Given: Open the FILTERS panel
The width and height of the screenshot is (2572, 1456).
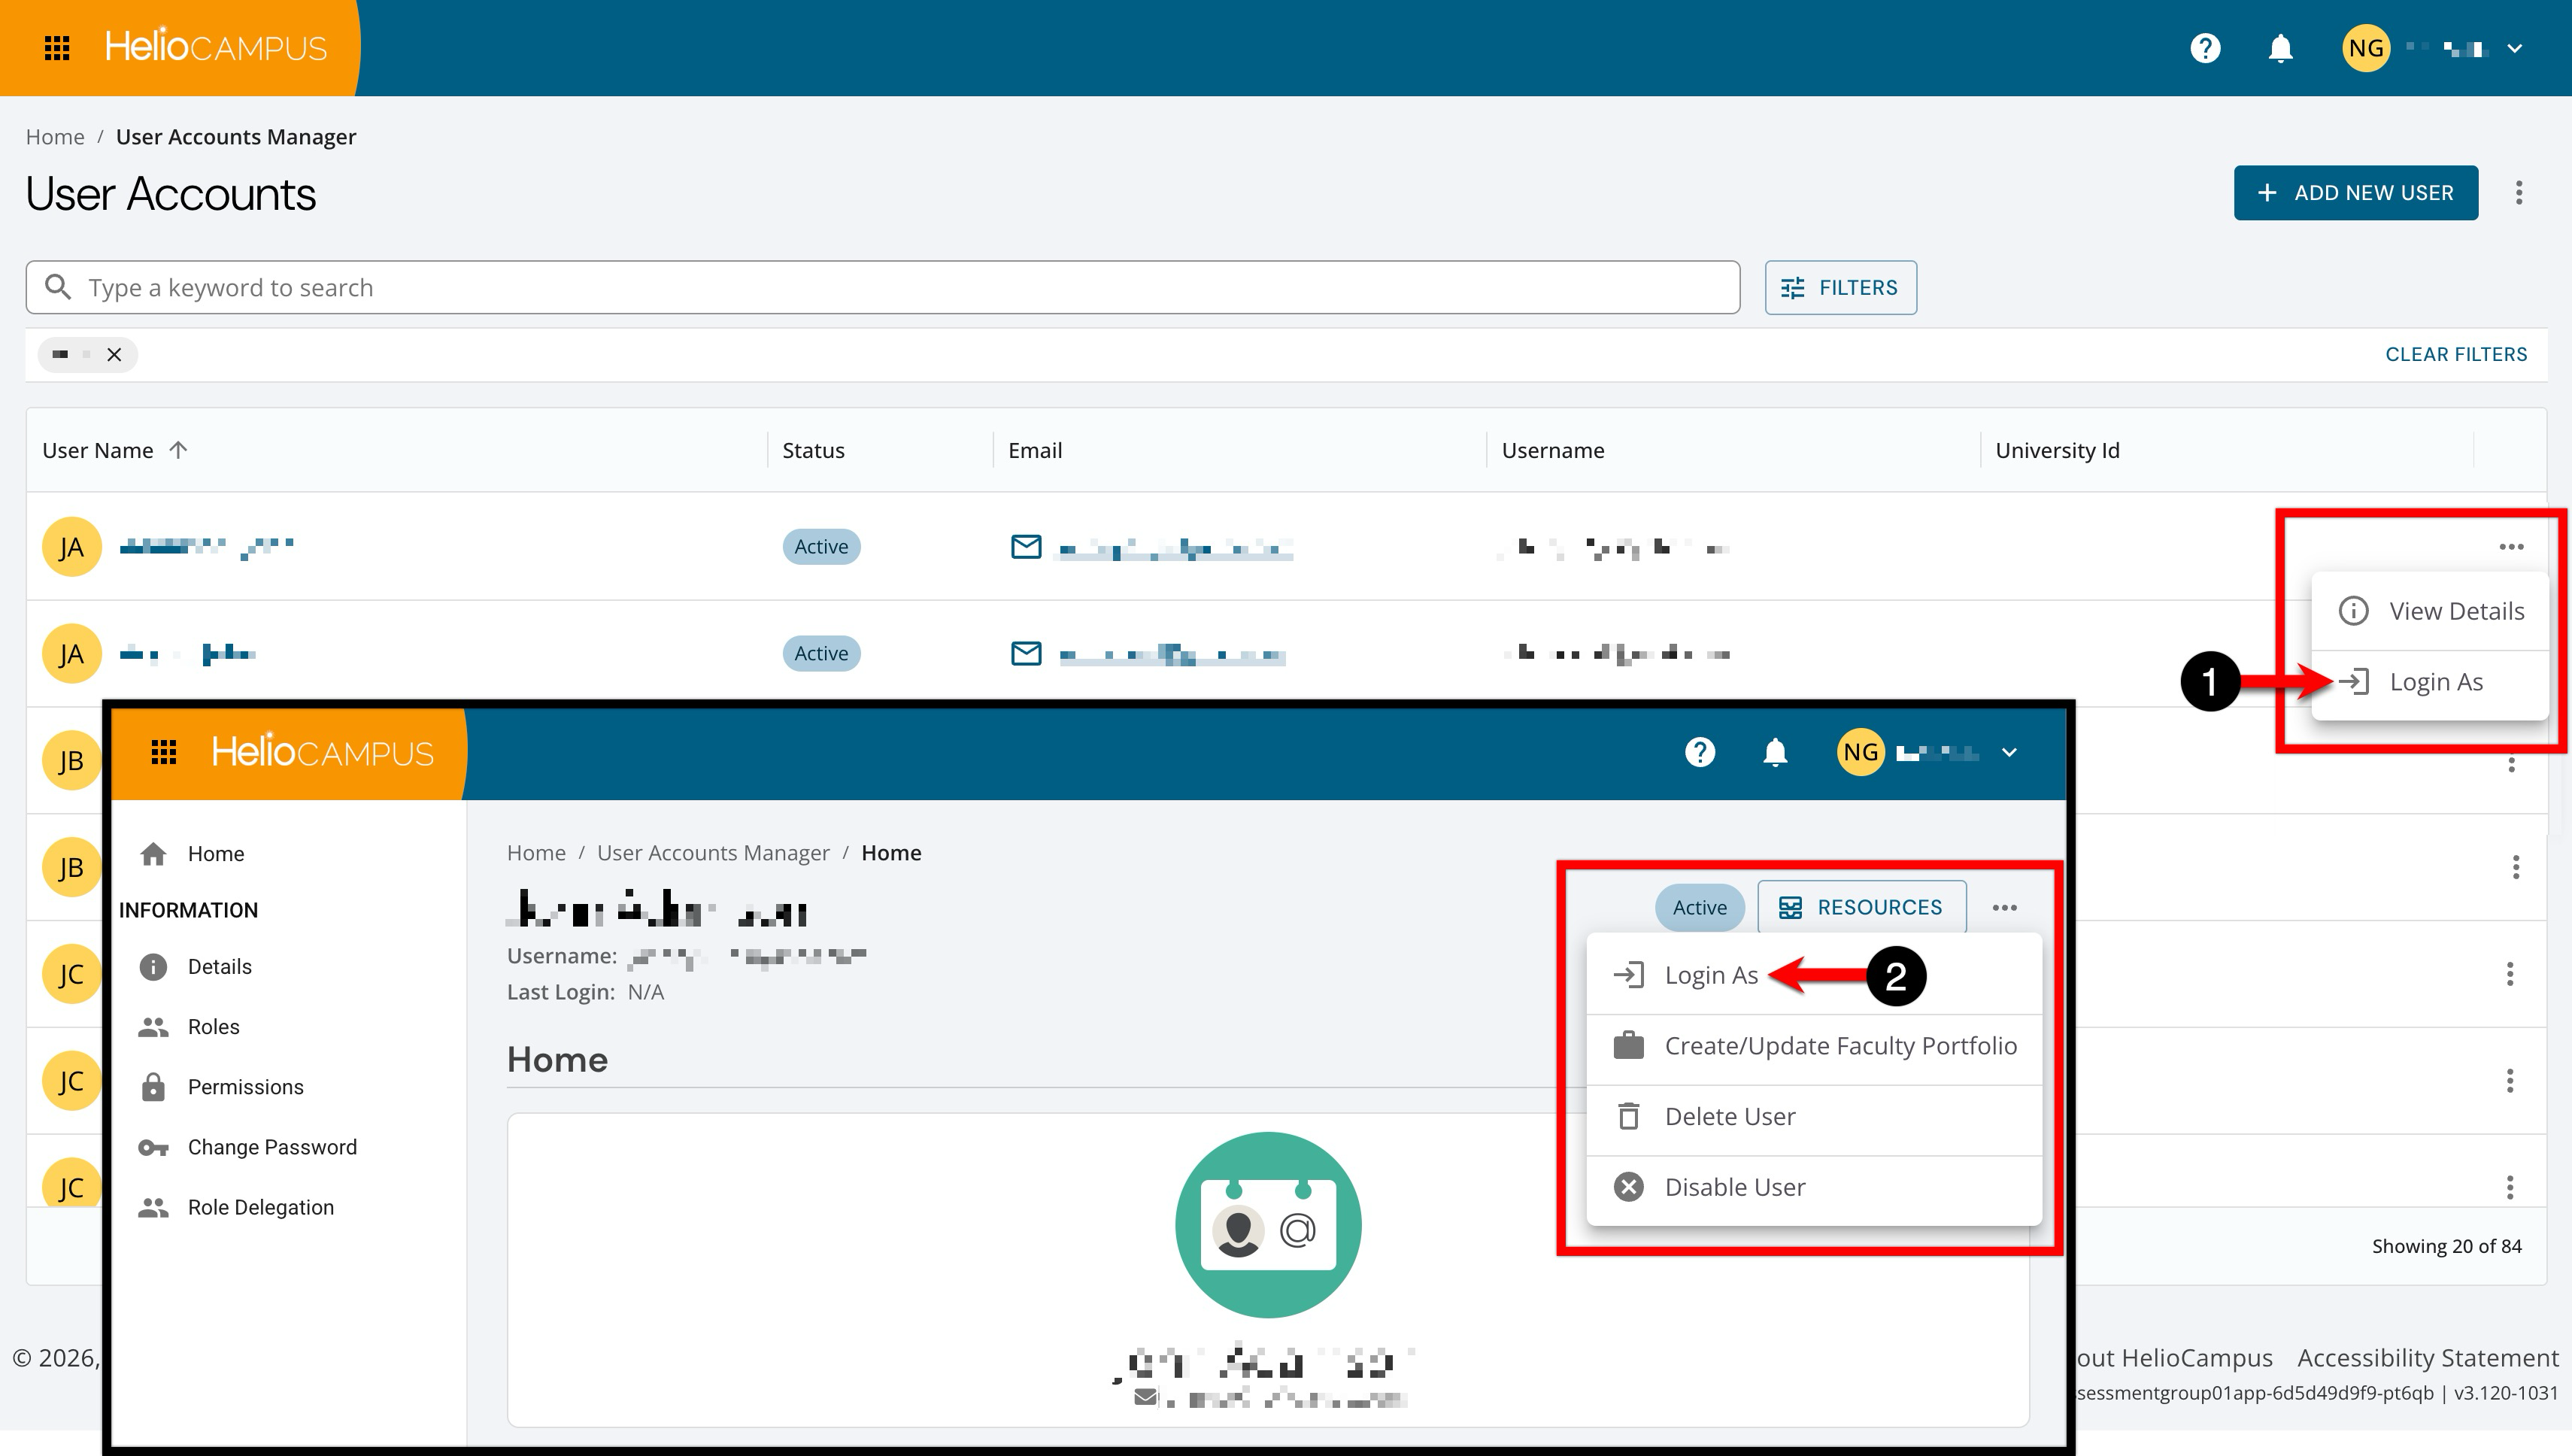Looking at the screenshot, I should (1840, 288).
